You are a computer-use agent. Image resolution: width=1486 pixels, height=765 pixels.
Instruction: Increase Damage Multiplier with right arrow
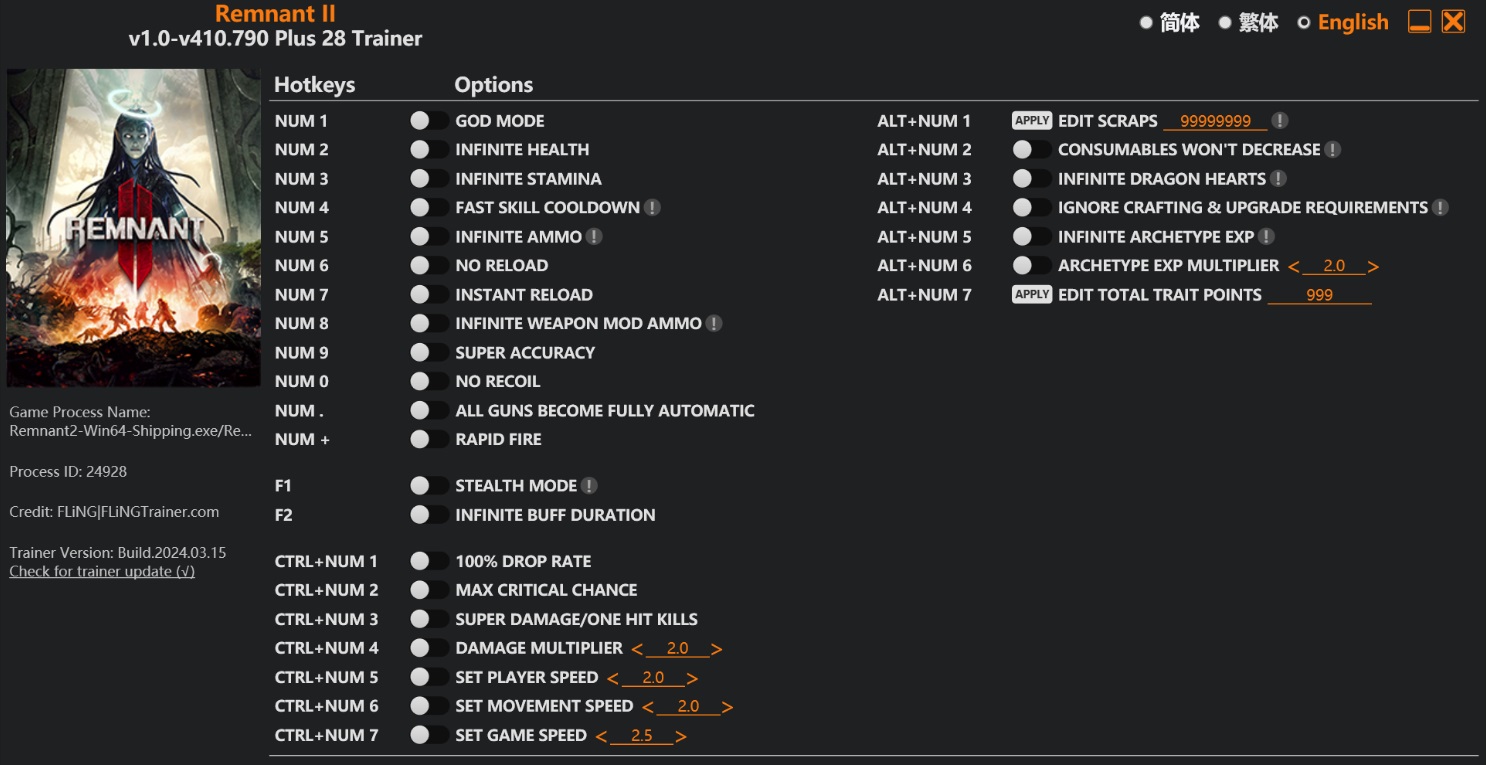point(717,649)
